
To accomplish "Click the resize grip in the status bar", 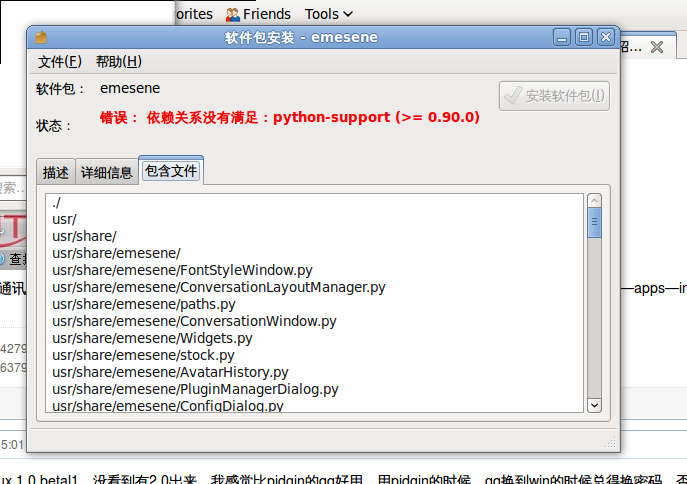I will click(610, 443).
